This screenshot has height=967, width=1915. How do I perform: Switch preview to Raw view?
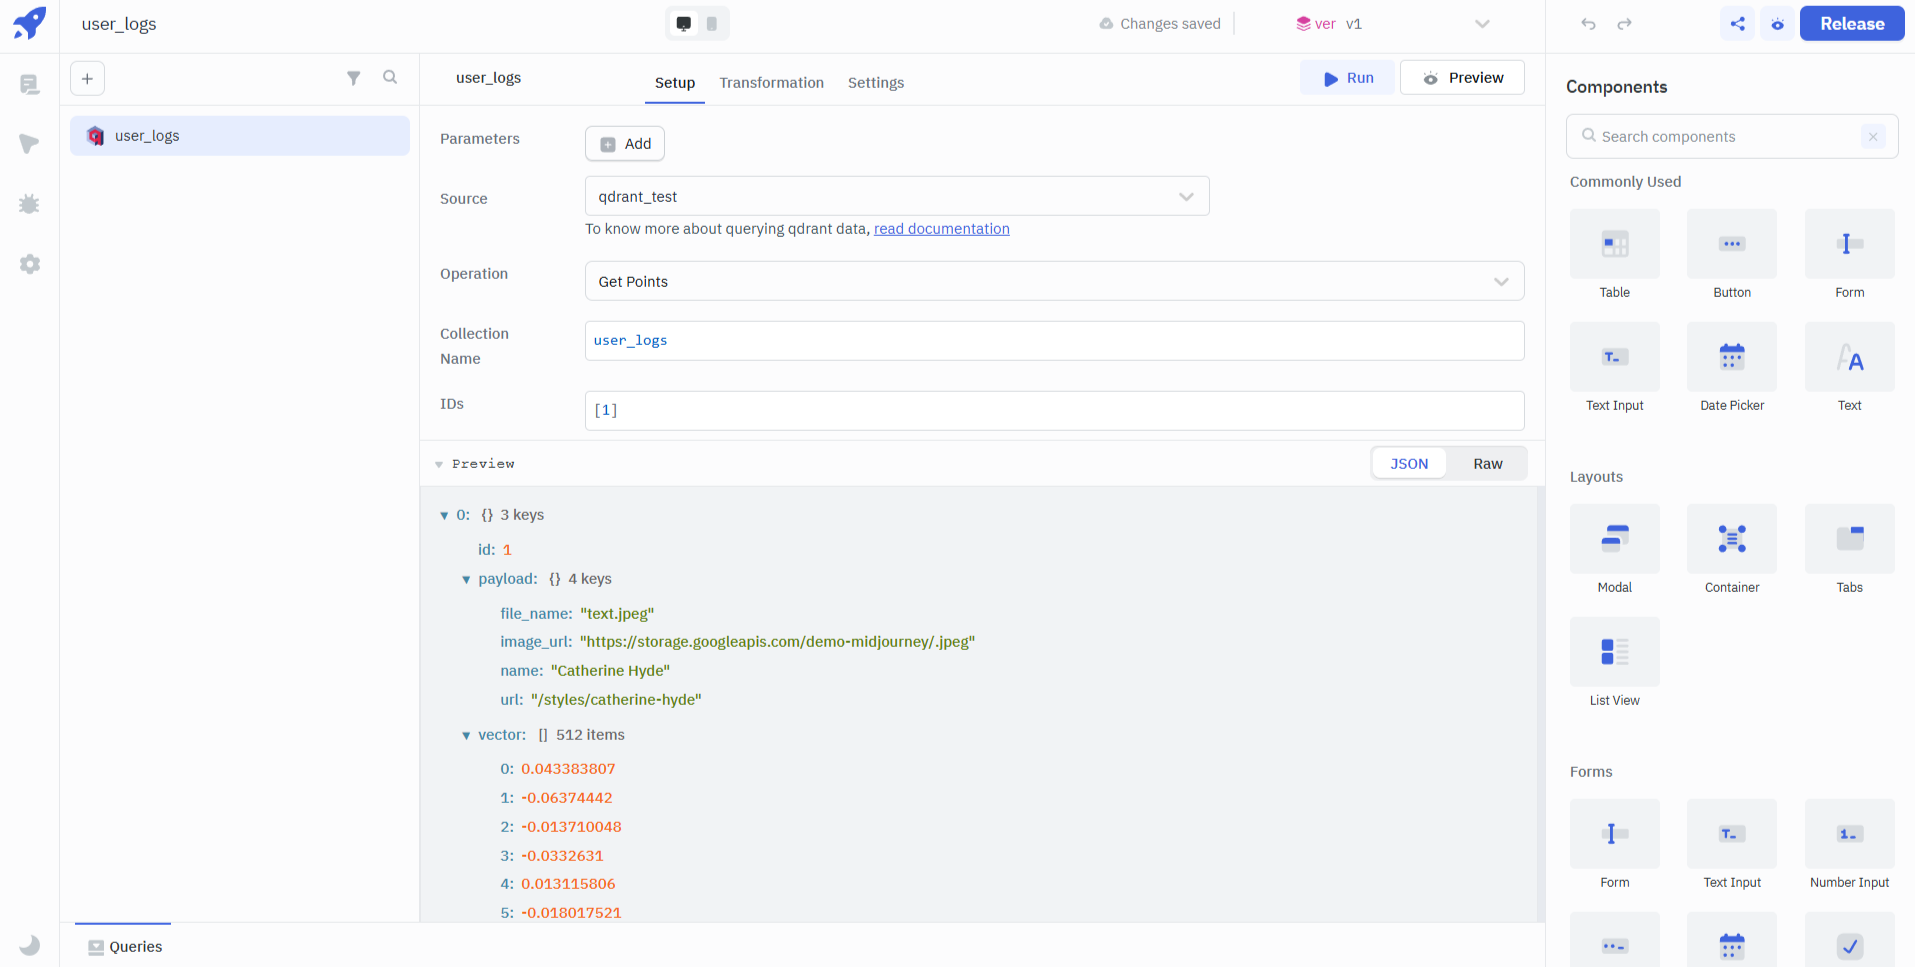click(x=1487, y=464)
